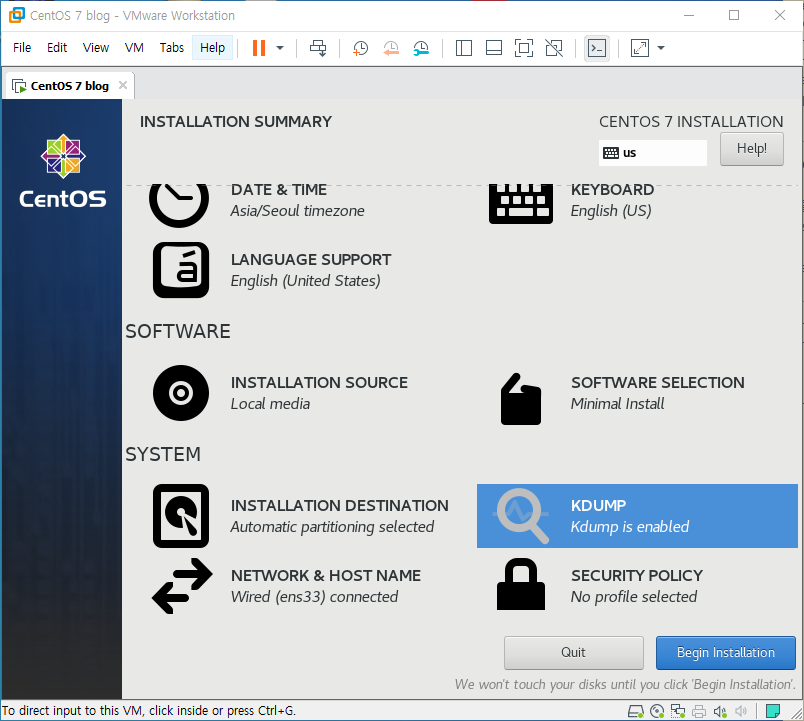Enter full screen mode from the toolbar

524,48
